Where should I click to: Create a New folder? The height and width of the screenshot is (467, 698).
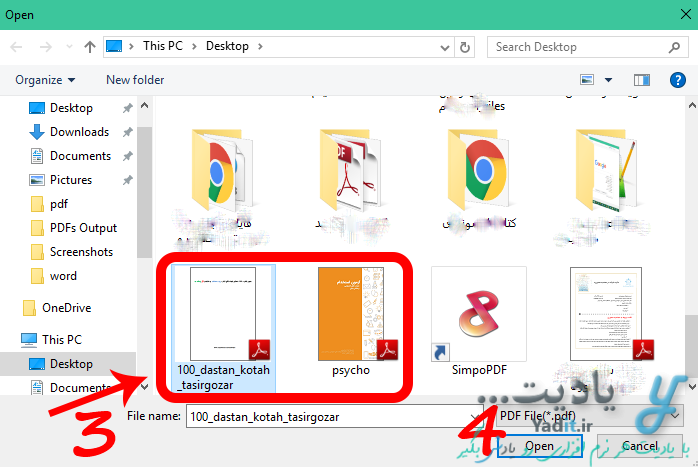[x=135, y=80]
